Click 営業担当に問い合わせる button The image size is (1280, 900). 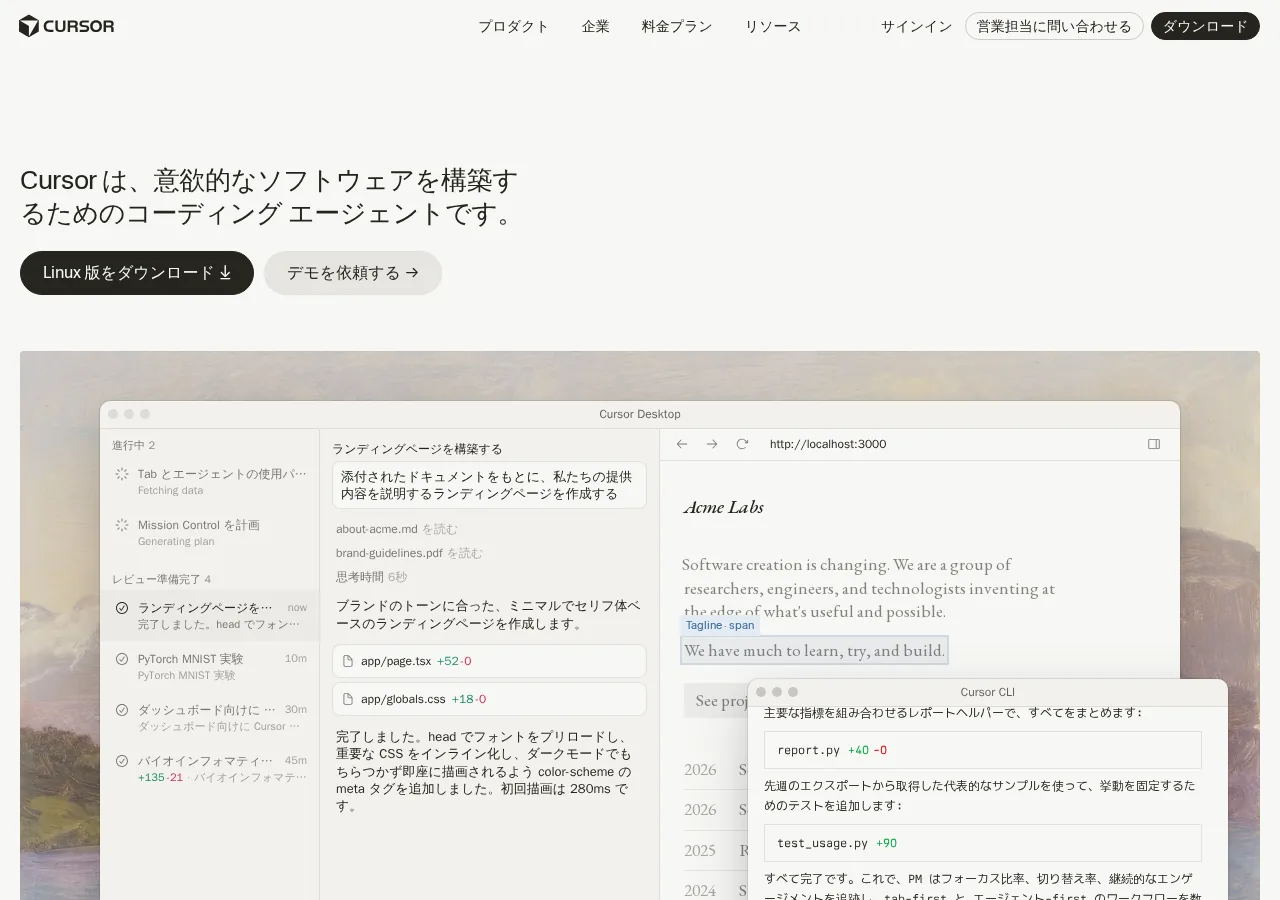pos(1054,26)
